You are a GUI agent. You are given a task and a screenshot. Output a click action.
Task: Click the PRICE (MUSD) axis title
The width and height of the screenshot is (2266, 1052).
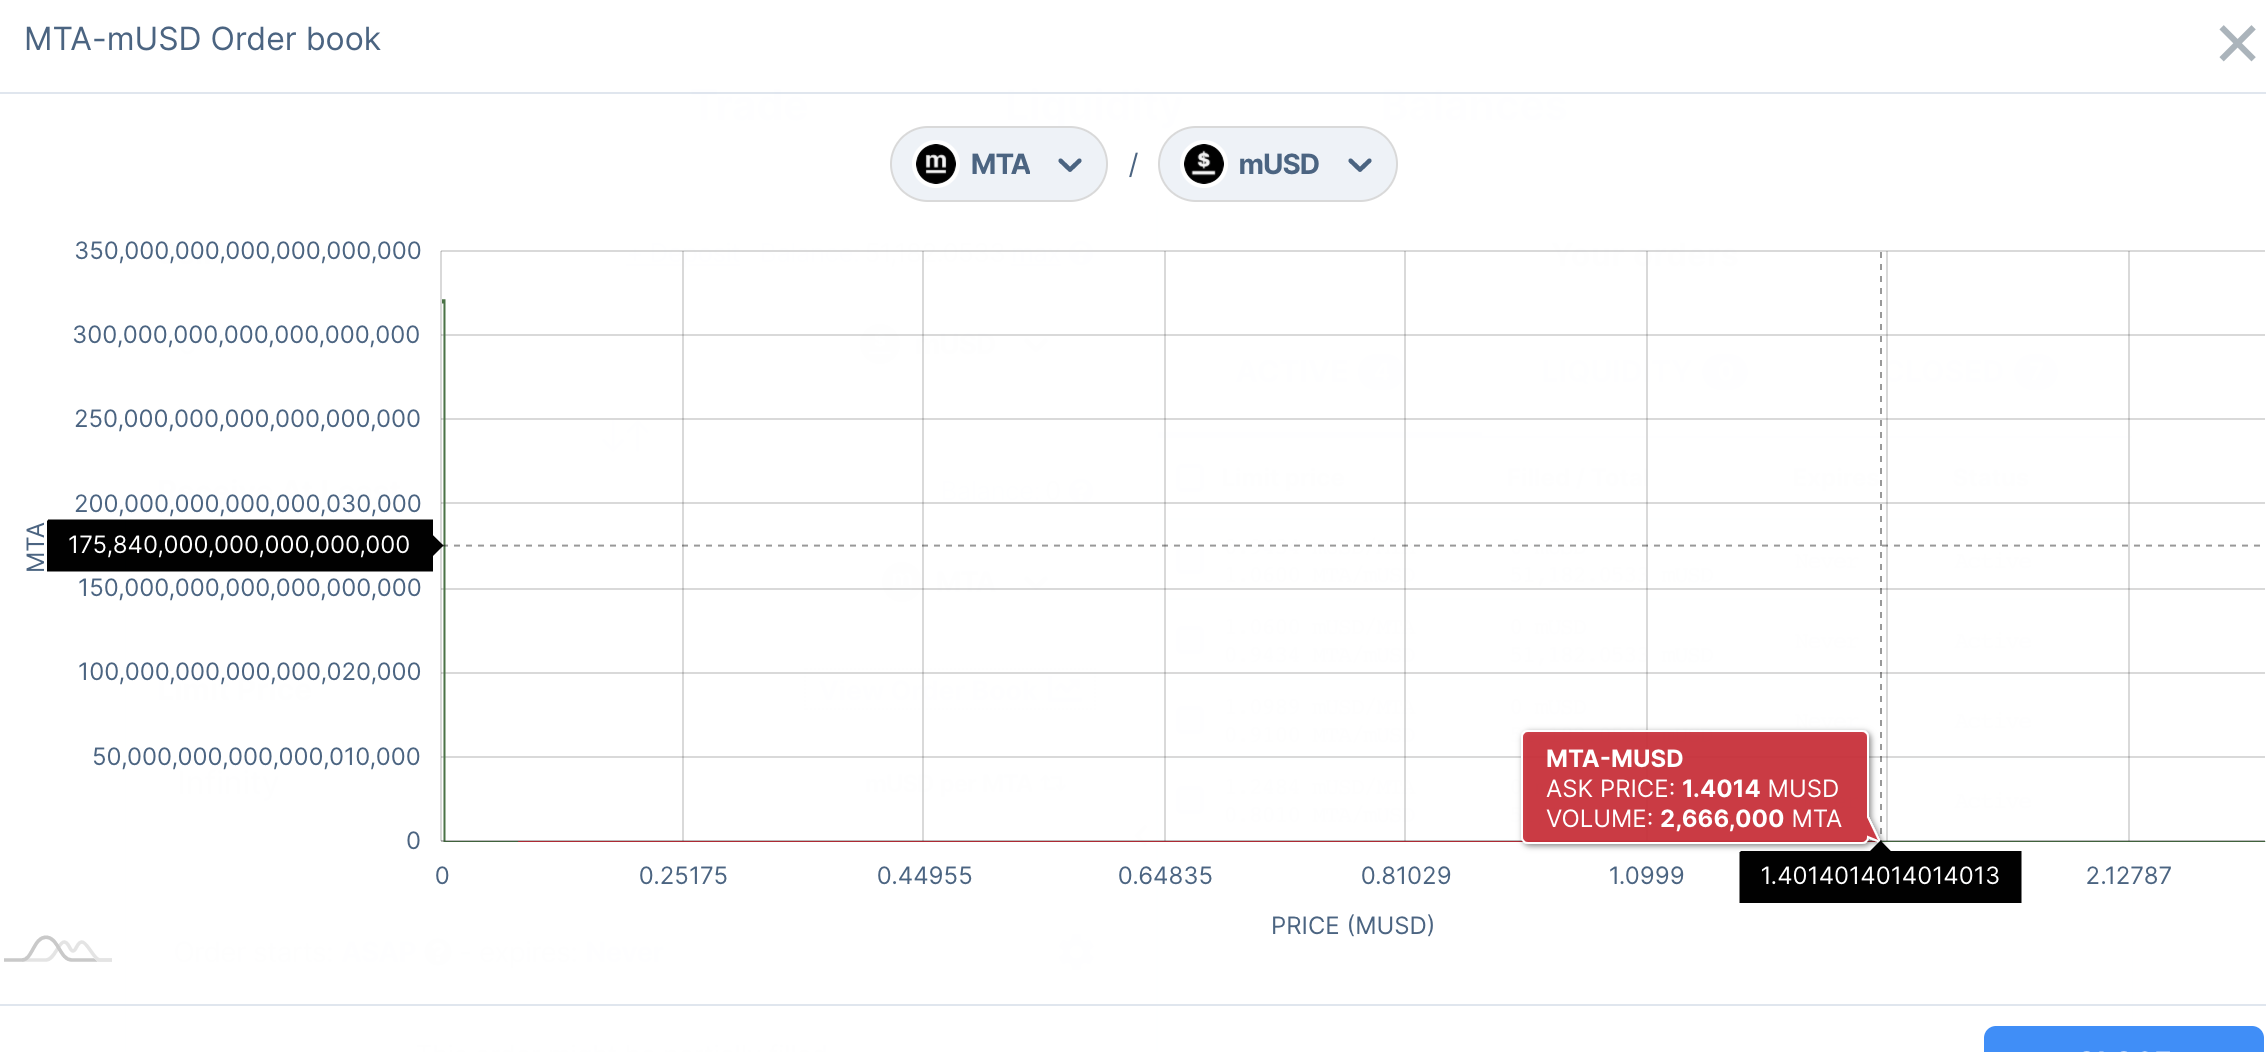tap(1352, 926)
